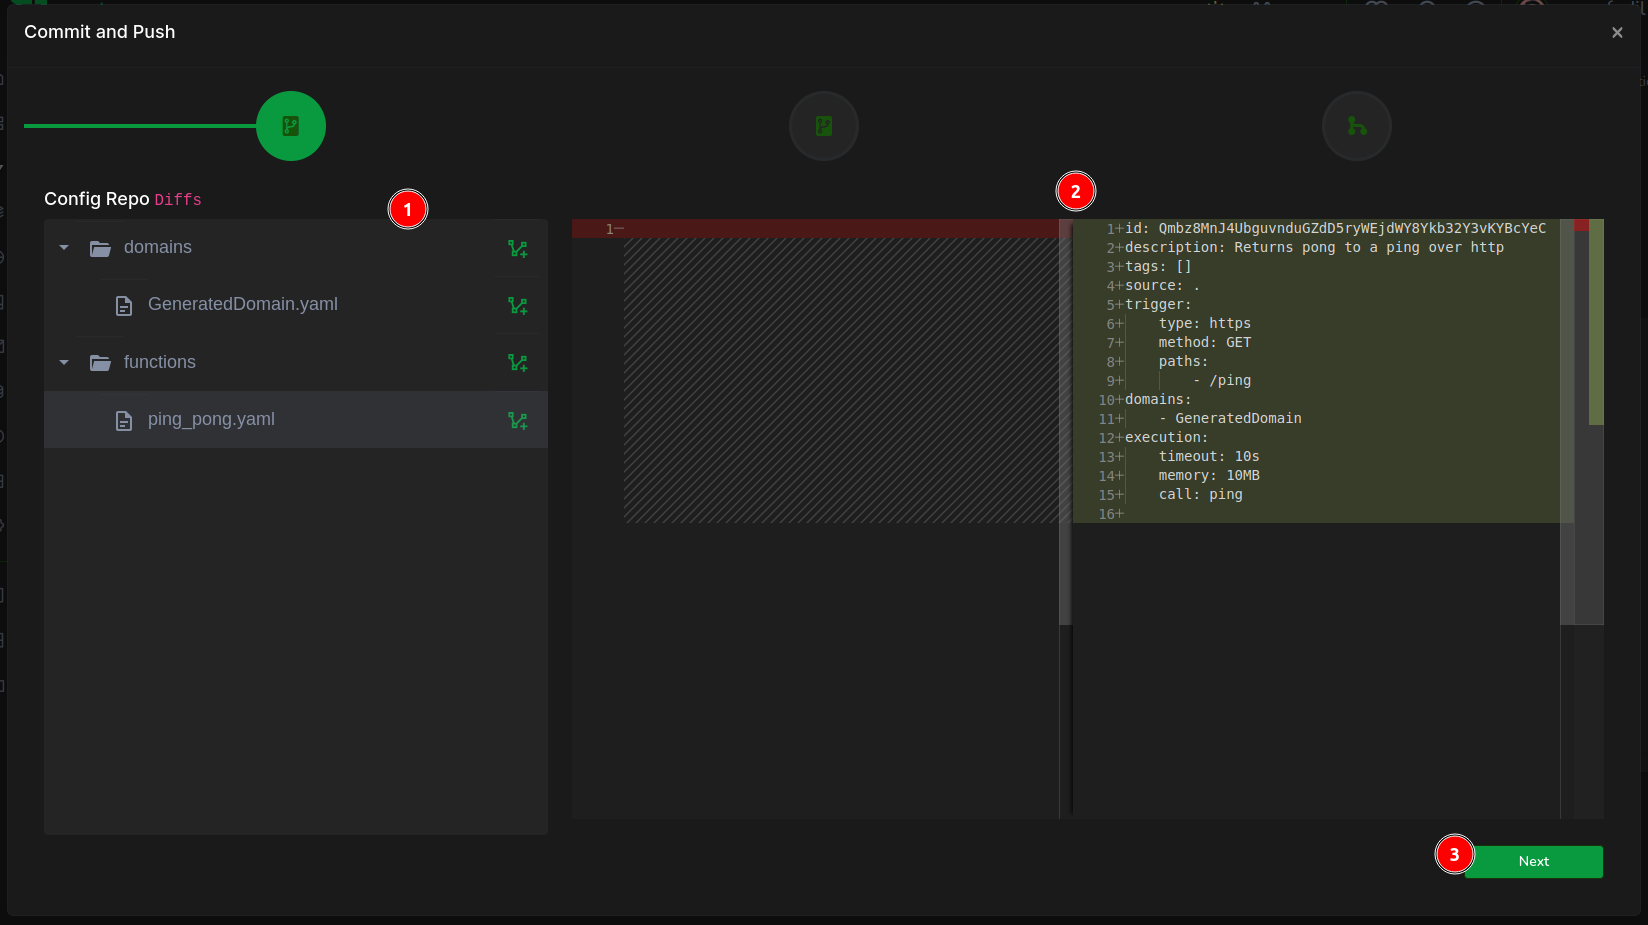Click the diff icon beside domains folder
Screen dimensions: 1648x925
tap(517, 248)
